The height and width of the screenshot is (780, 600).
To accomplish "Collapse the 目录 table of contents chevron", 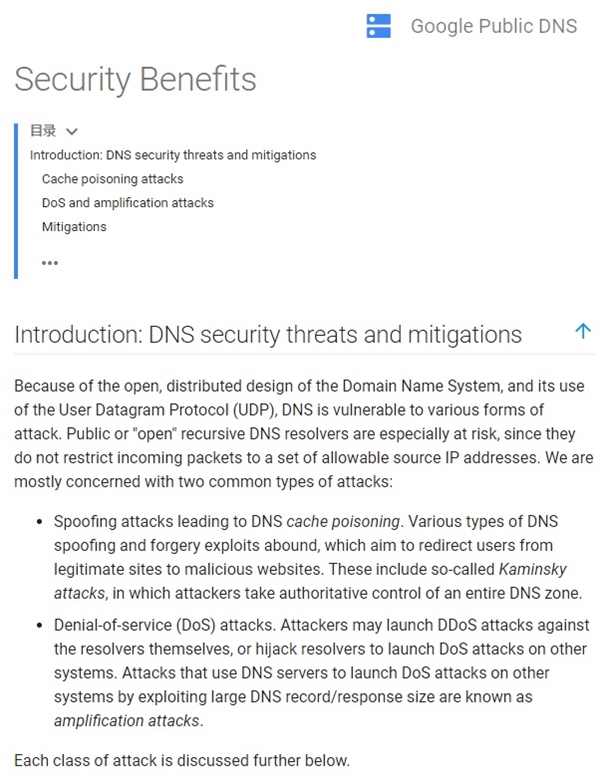I will [71, 131].
